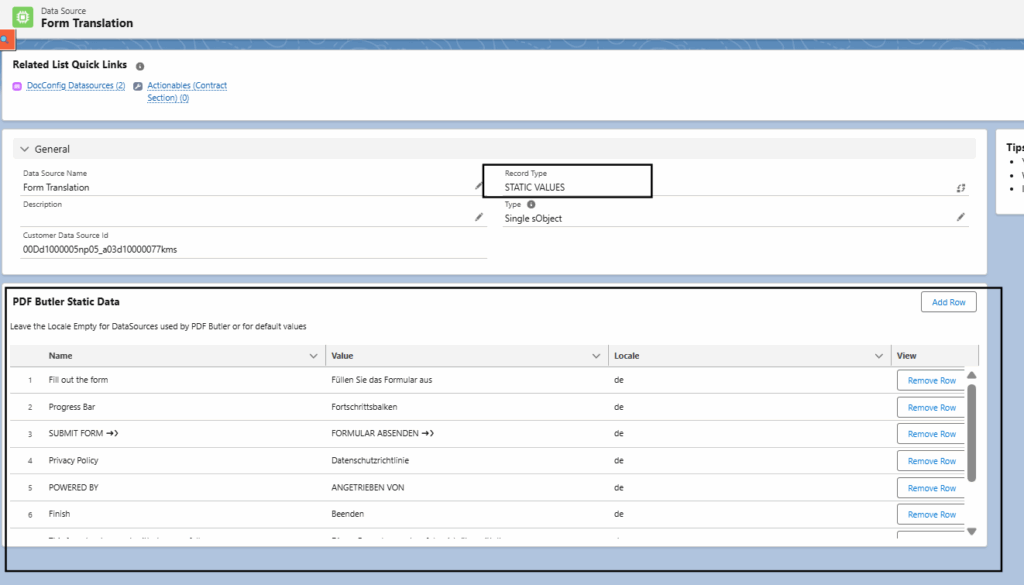Remove the SUBMIT FORM translation row
Screen dimensions: 1024x585
[930, 433]
